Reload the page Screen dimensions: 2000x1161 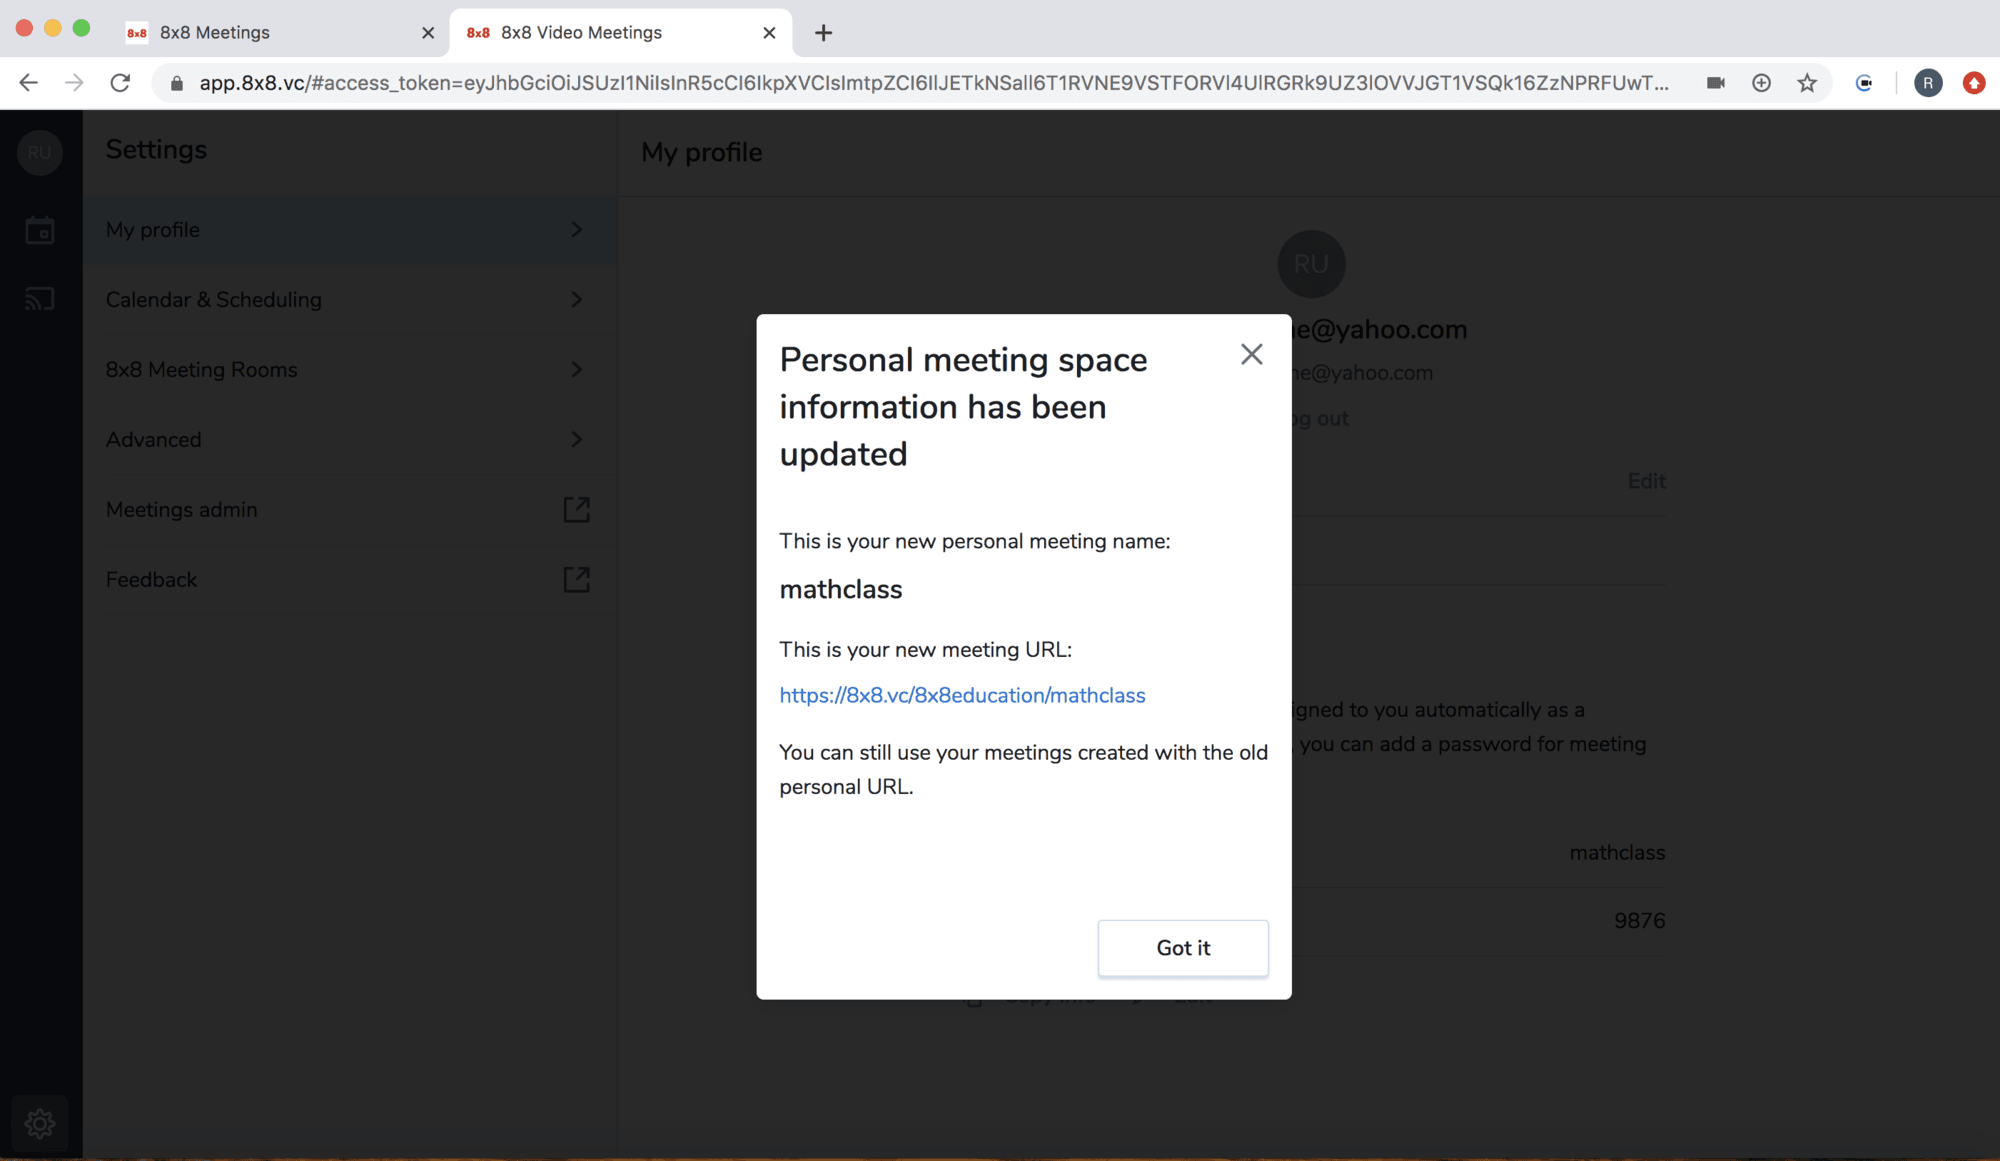tap(120, 83)
